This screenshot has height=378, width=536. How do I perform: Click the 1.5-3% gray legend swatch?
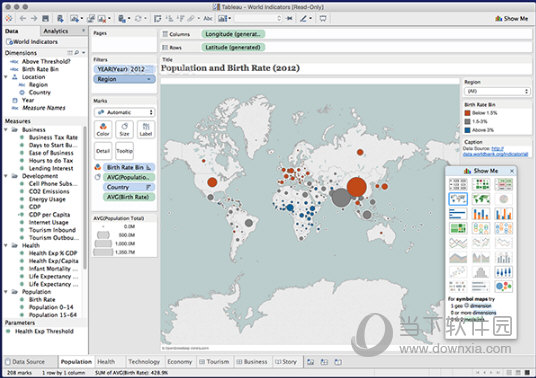point(468,121)
